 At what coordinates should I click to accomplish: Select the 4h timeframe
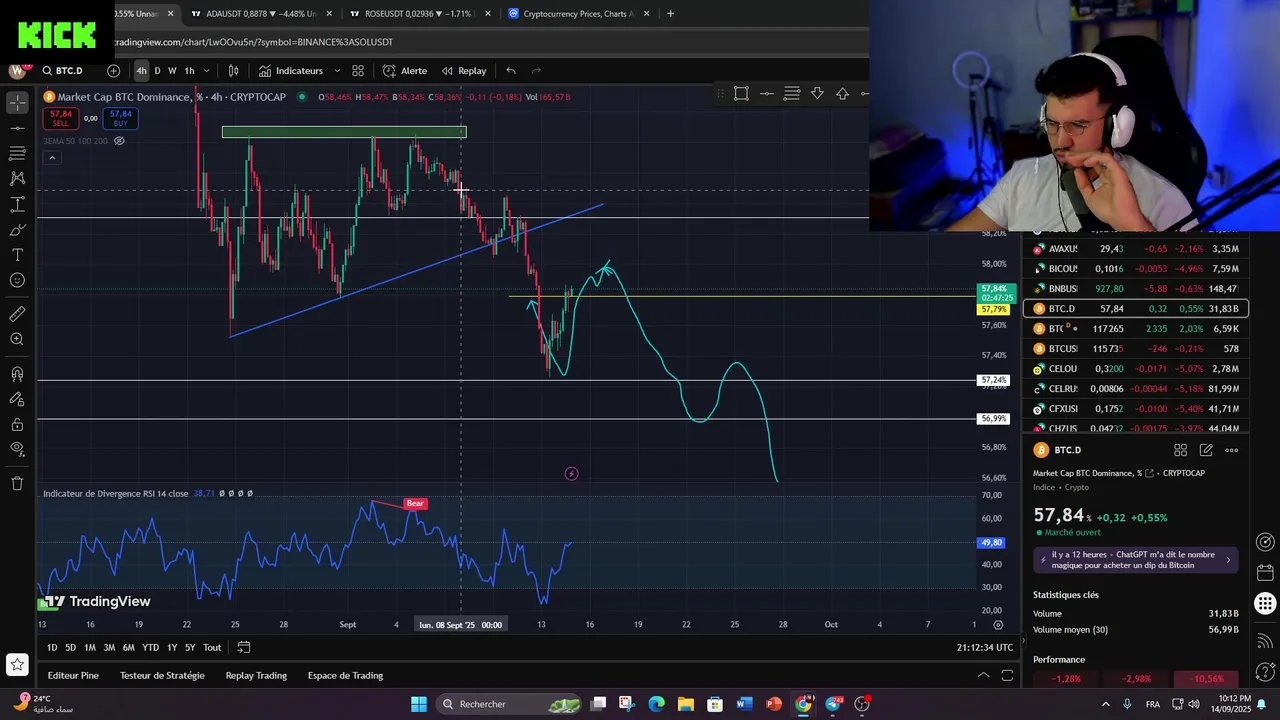click(141, 71)
